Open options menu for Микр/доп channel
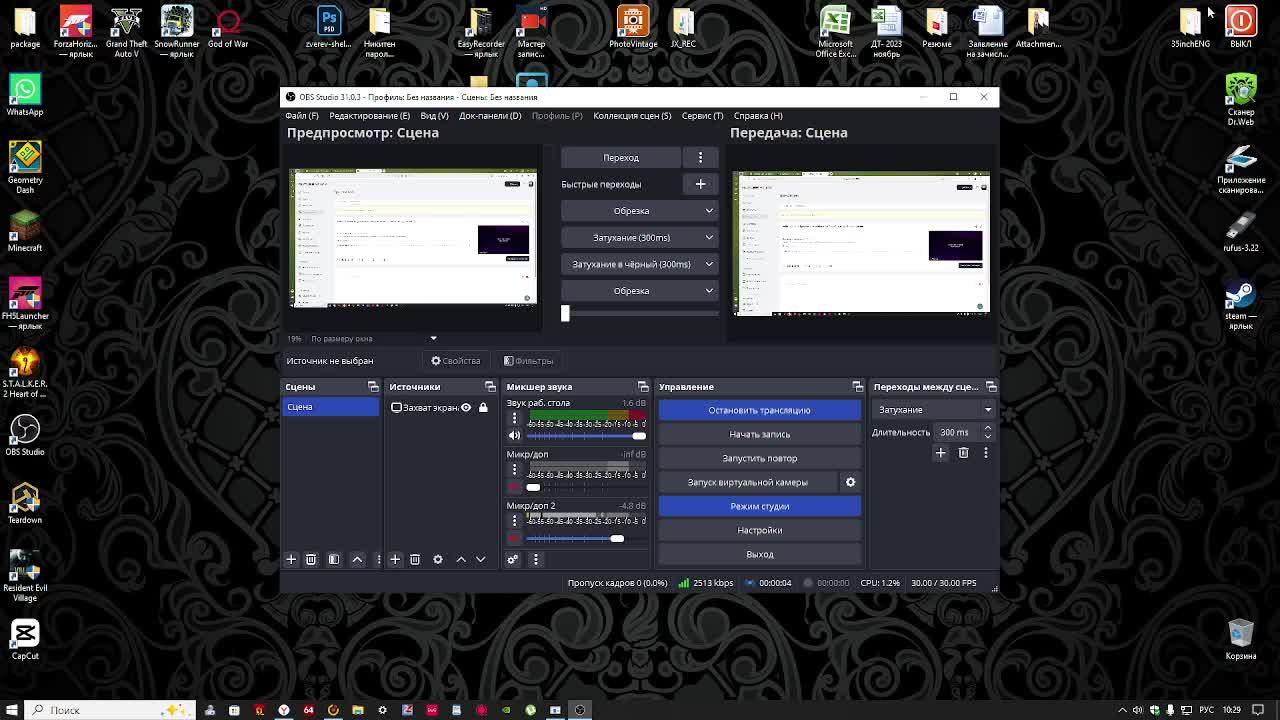1280x720 pixels. pos(514,470)
